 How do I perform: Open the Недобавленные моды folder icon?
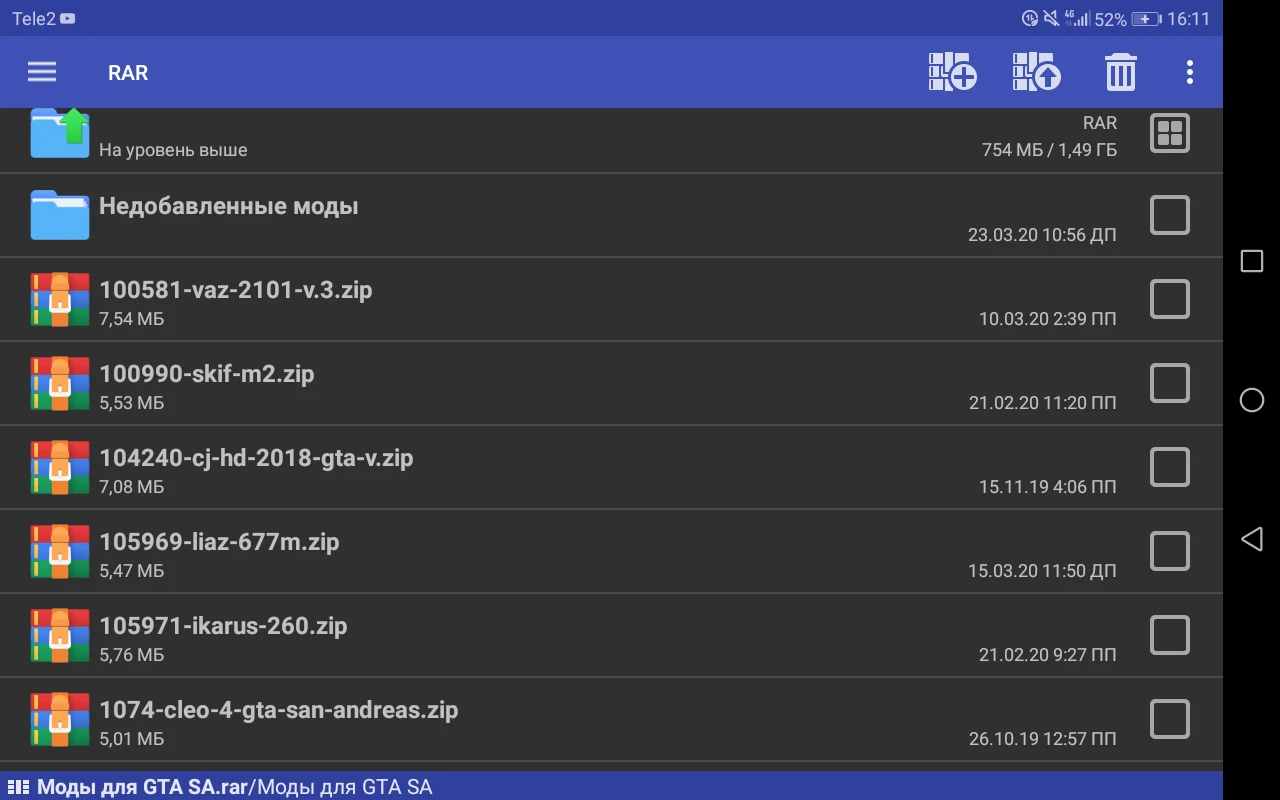[60, 215]
